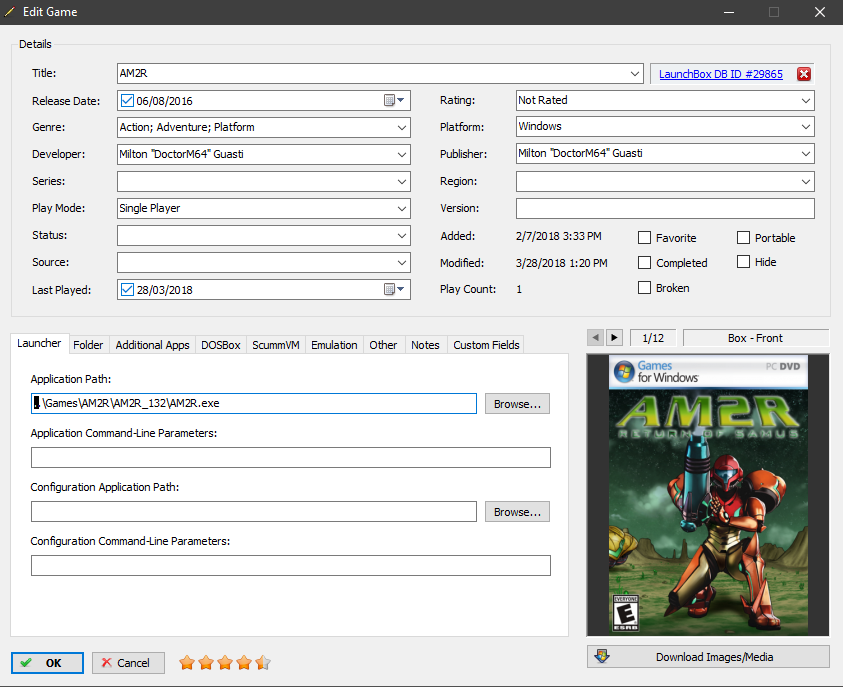Open the Rating dropdown
This screenshot has width=843, height=687.
(806, 101)
